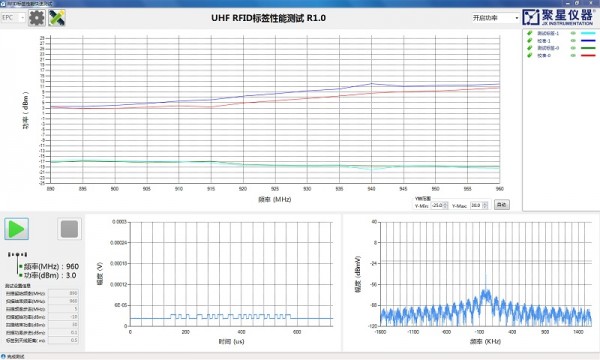
Task: Click the Y-Max spinner arrows
Action: coord(485,205)
